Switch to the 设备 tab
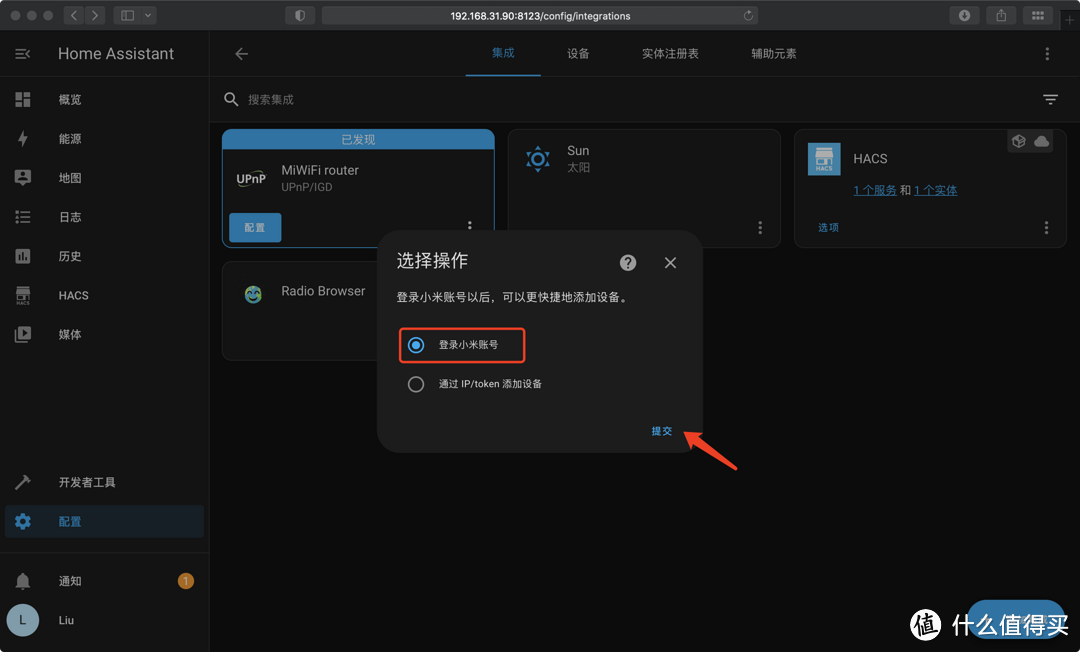 point(578,55)
